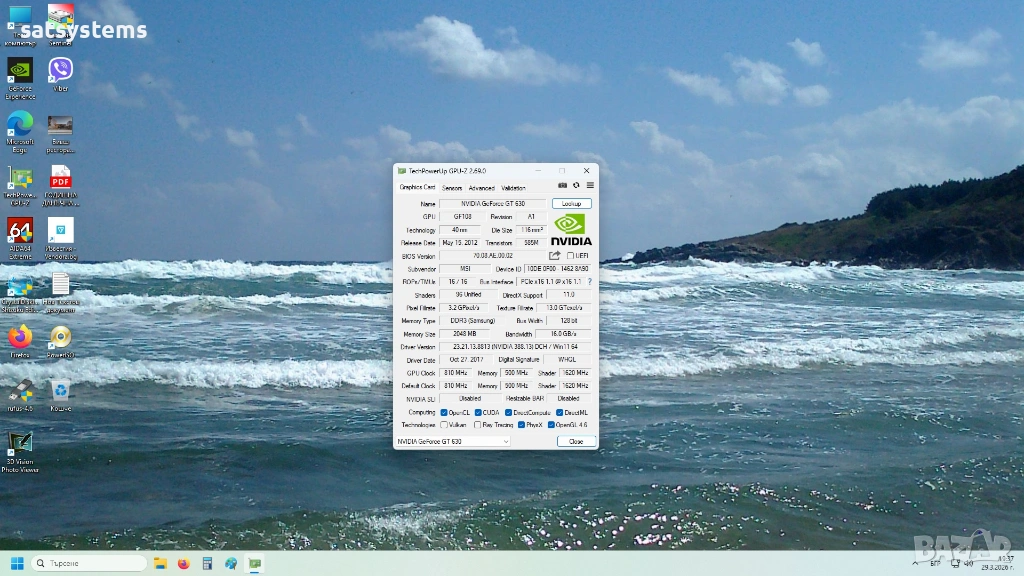Switch to the Sensors tab
This screenshot has height=576, width=1024.
tap(452, 187)
